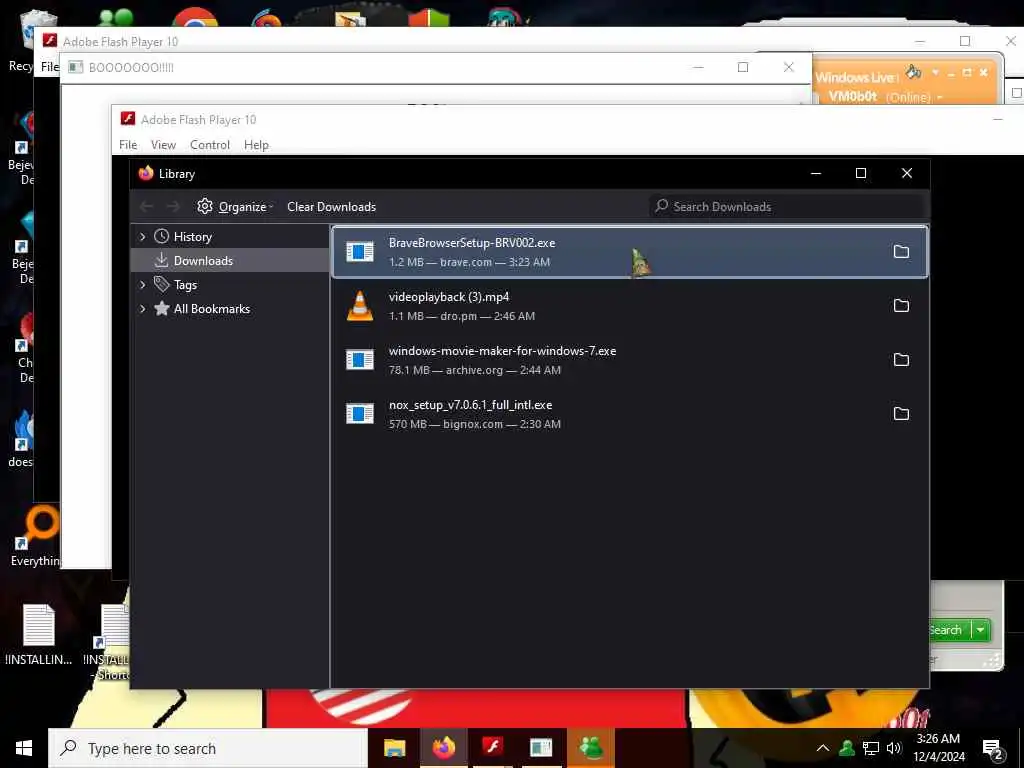Viewport: 1024px width, 768px height.
Task: Click the Organize gear icon in Library
Action: coord(205,206)
